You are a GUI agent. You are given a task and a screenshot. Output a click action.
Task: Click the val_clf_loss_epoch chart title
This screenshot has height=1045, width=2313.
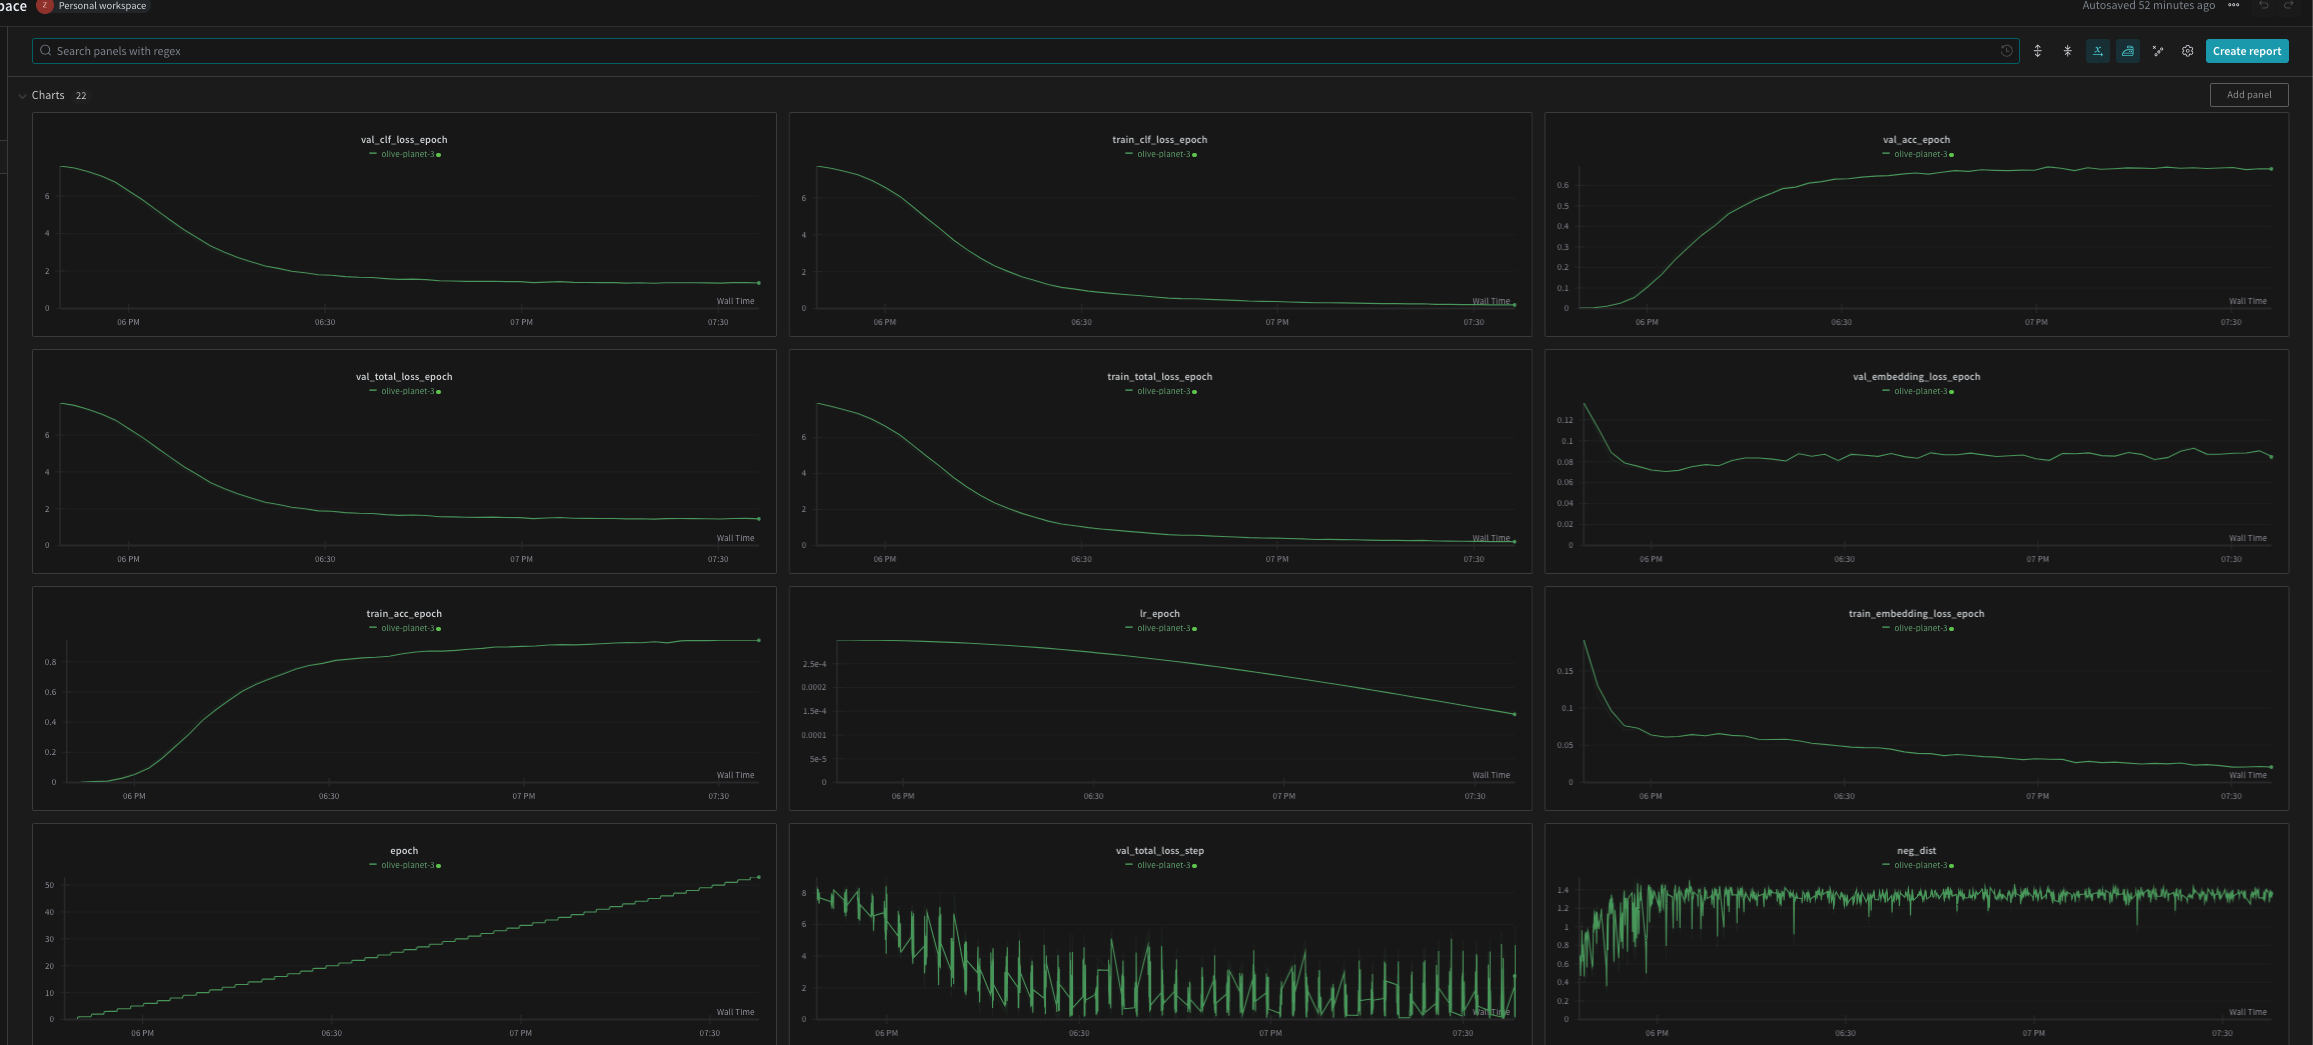tap(404, 140)
